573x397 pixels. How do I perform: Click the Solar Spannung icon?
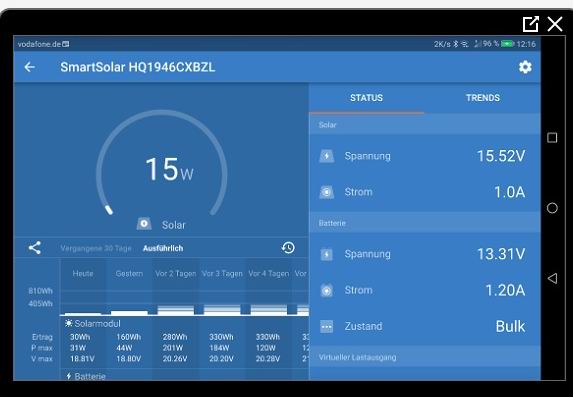(x=326, y=156)
